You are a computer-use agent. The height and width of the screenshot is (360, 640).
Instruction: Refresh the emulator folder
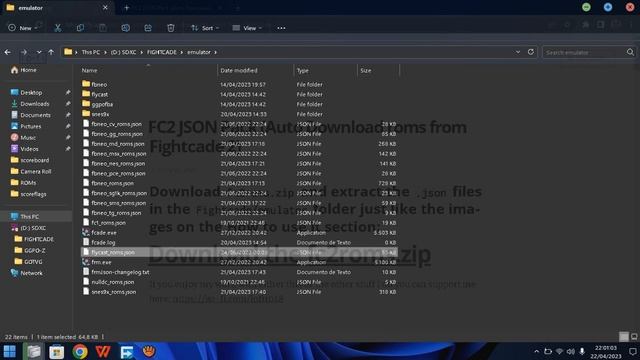pos(531,52)
